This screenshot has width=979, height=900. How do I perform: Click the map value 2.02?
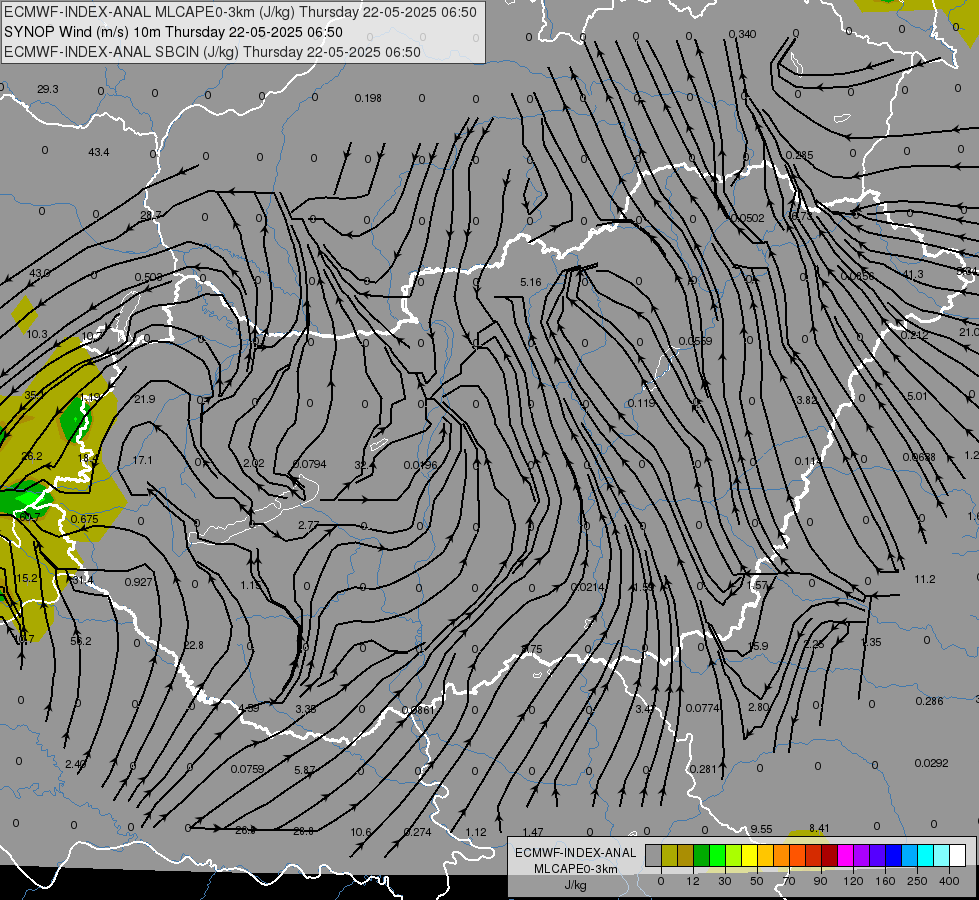pyautogui.click(x=253, y=463)
